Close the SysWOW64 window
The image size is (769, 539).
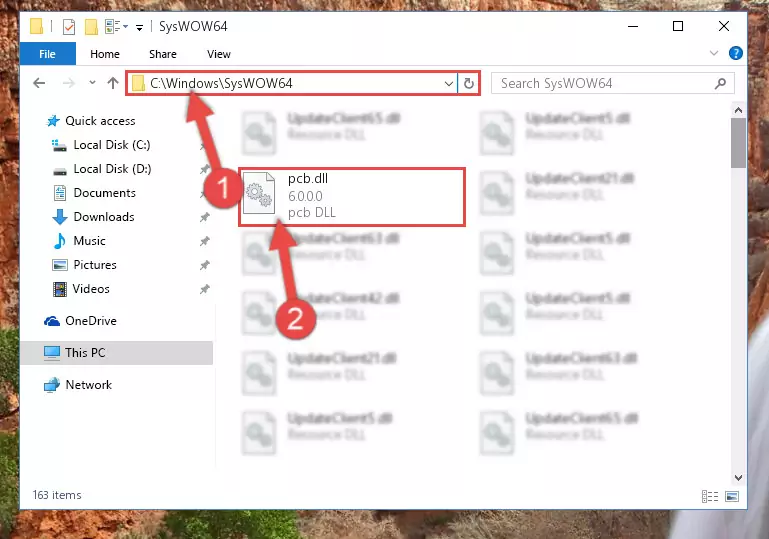point(723,26)
